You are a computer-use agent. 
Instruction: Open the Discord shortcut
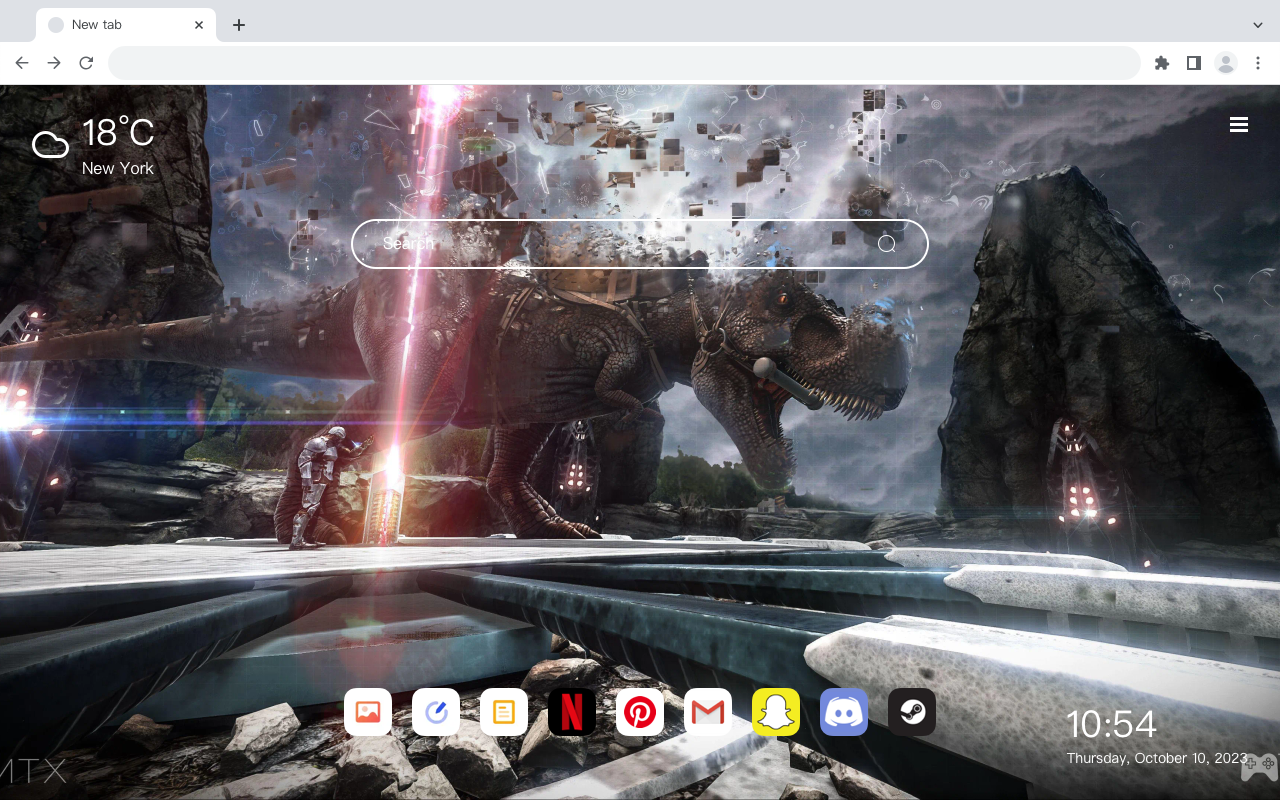844,712
